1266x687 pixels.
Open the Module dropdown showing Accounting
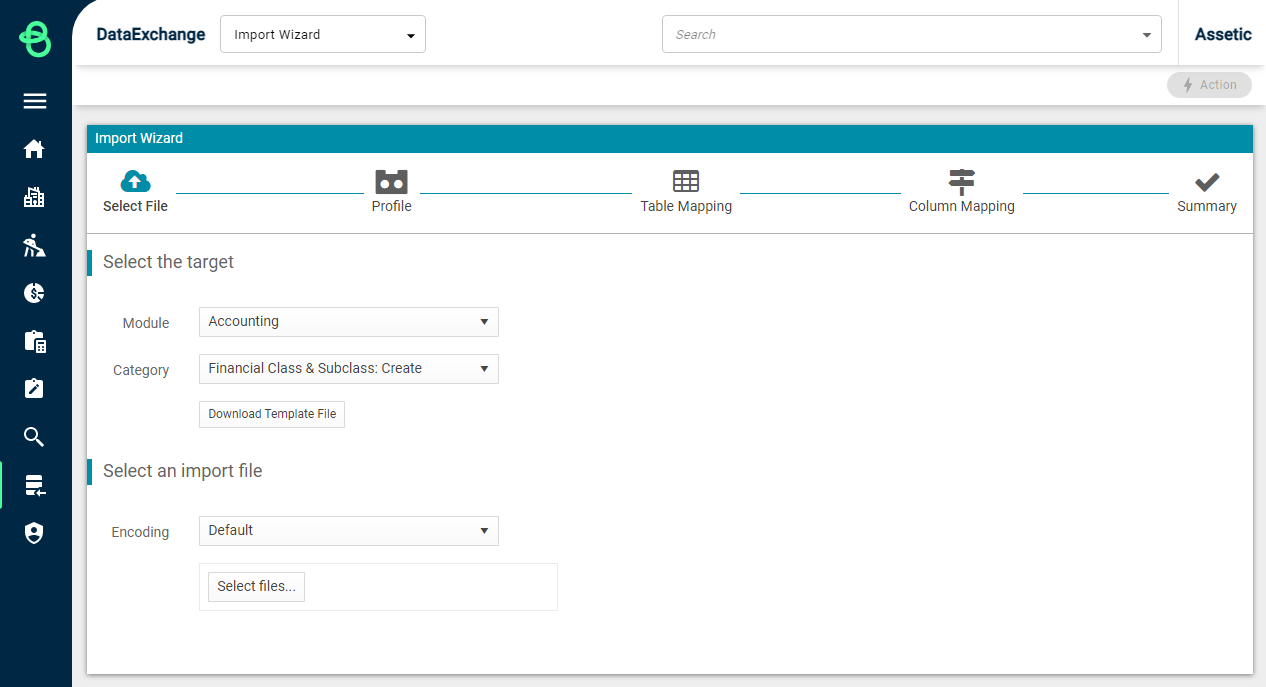(x=349, y=322)
